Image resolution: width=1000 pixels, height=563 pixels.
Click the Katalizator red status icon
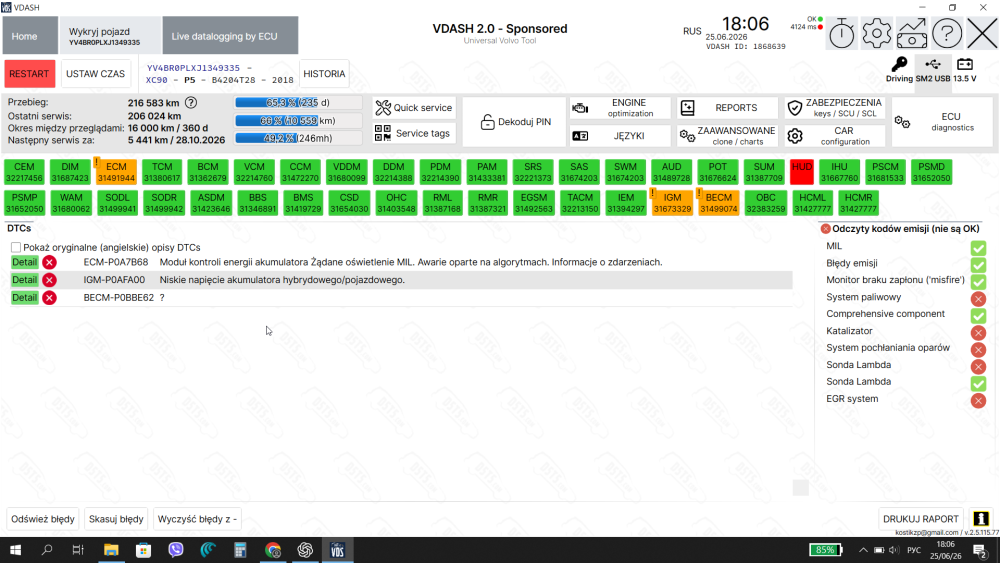pyautogui.click(x=978, y=332)
